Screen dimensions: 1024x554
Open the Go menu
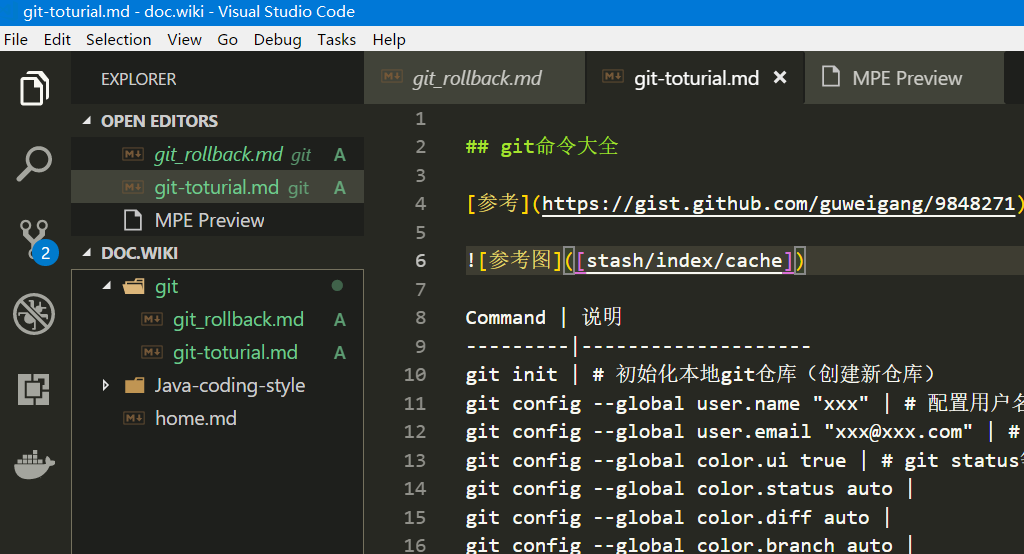[x=227, y=40]
